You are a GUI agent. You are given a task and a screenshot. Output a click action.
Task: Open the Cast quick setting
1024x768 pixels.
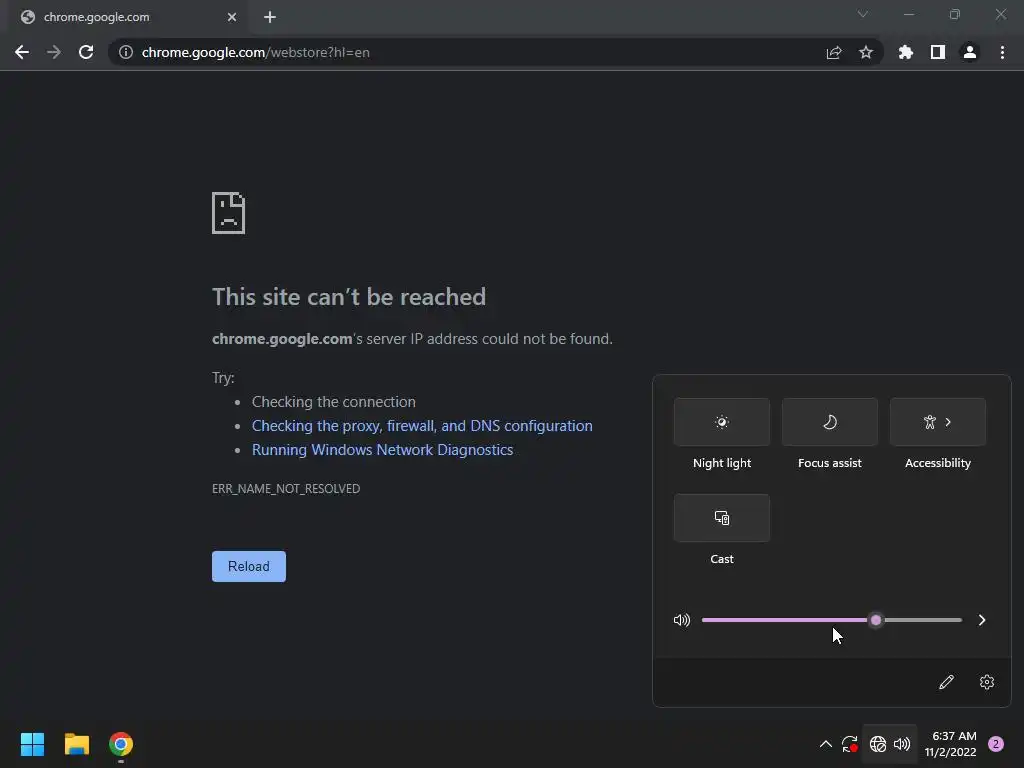[722, 518]
